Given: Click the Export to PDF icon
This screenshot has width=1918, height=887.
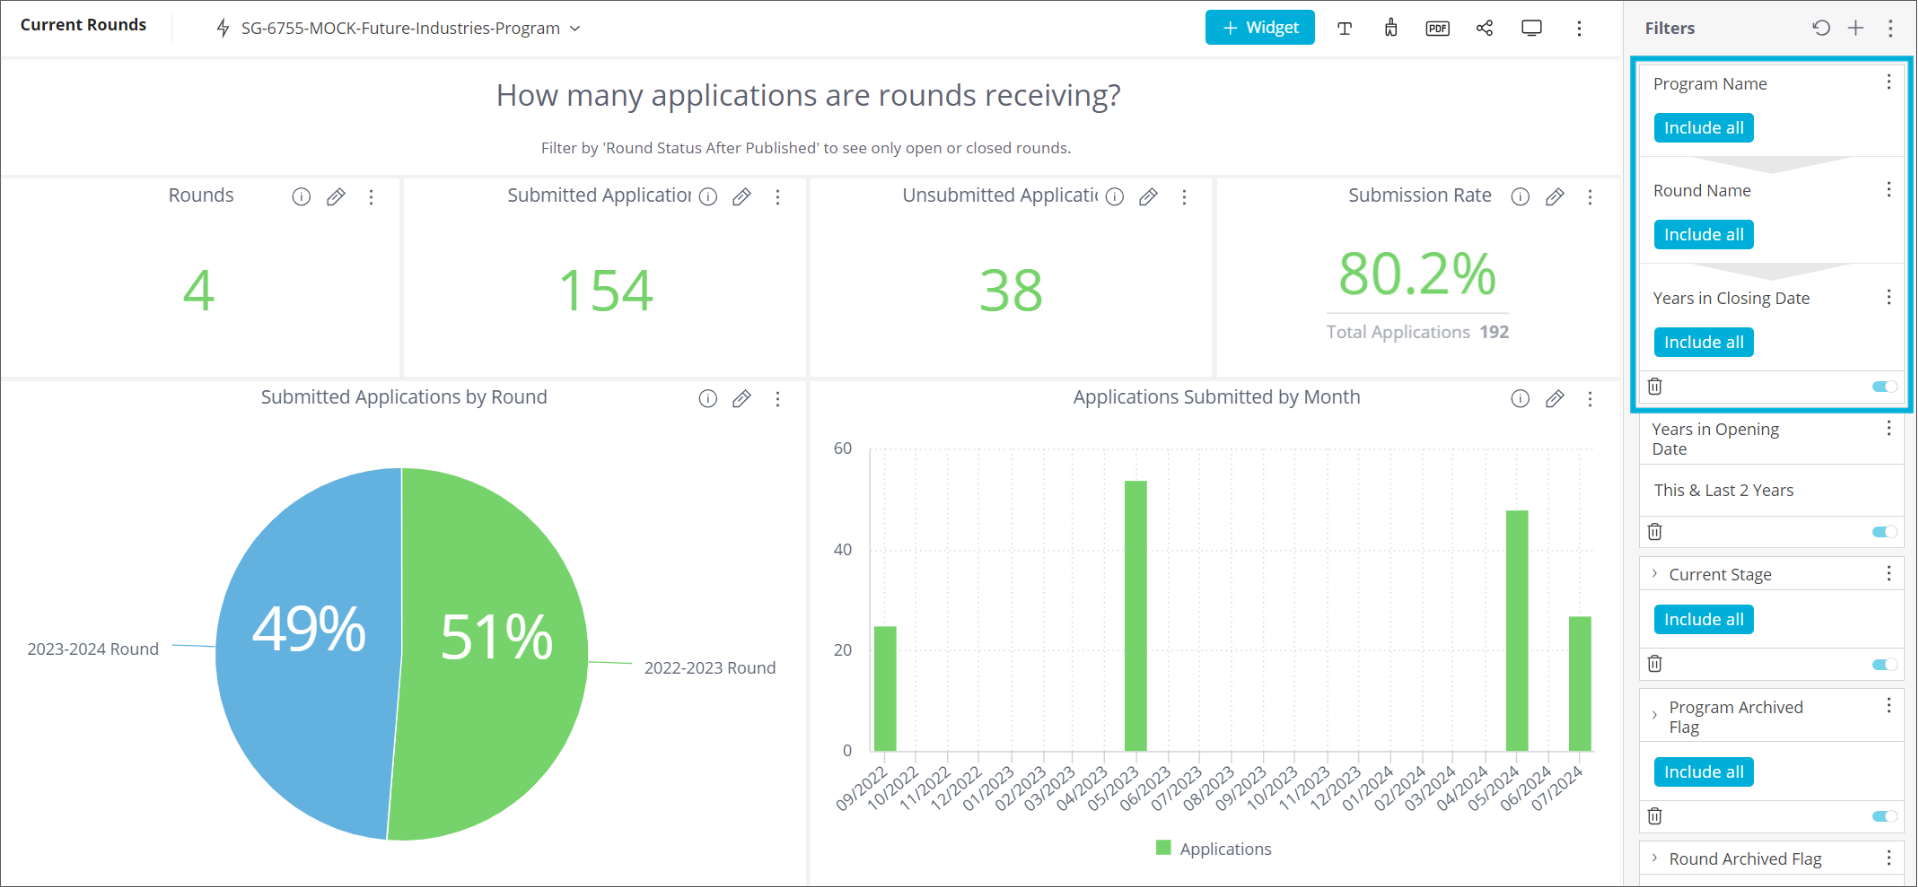Looking at the screenshot, I should [1437, 28].
